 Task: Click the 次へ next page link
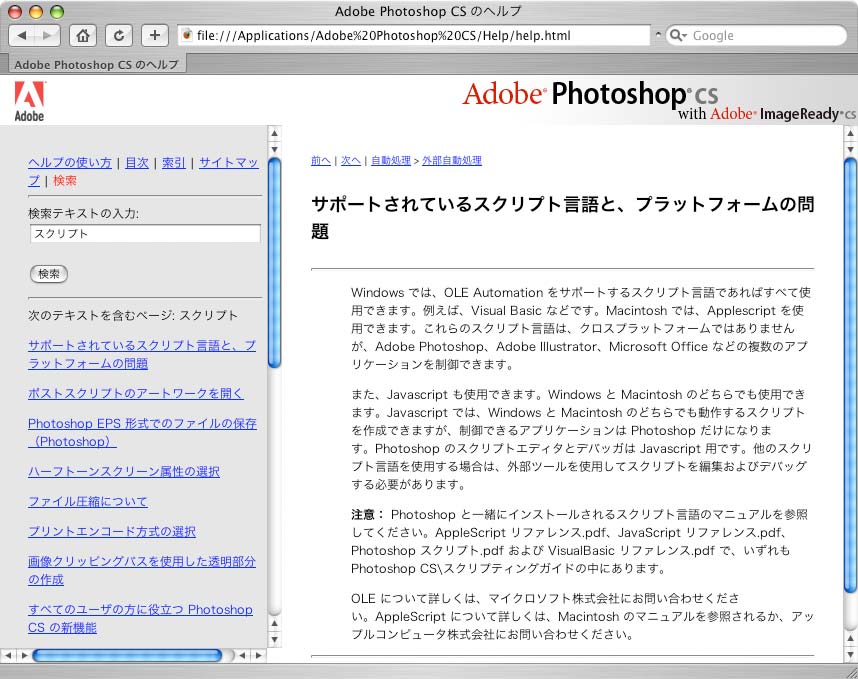click(351, 161)
